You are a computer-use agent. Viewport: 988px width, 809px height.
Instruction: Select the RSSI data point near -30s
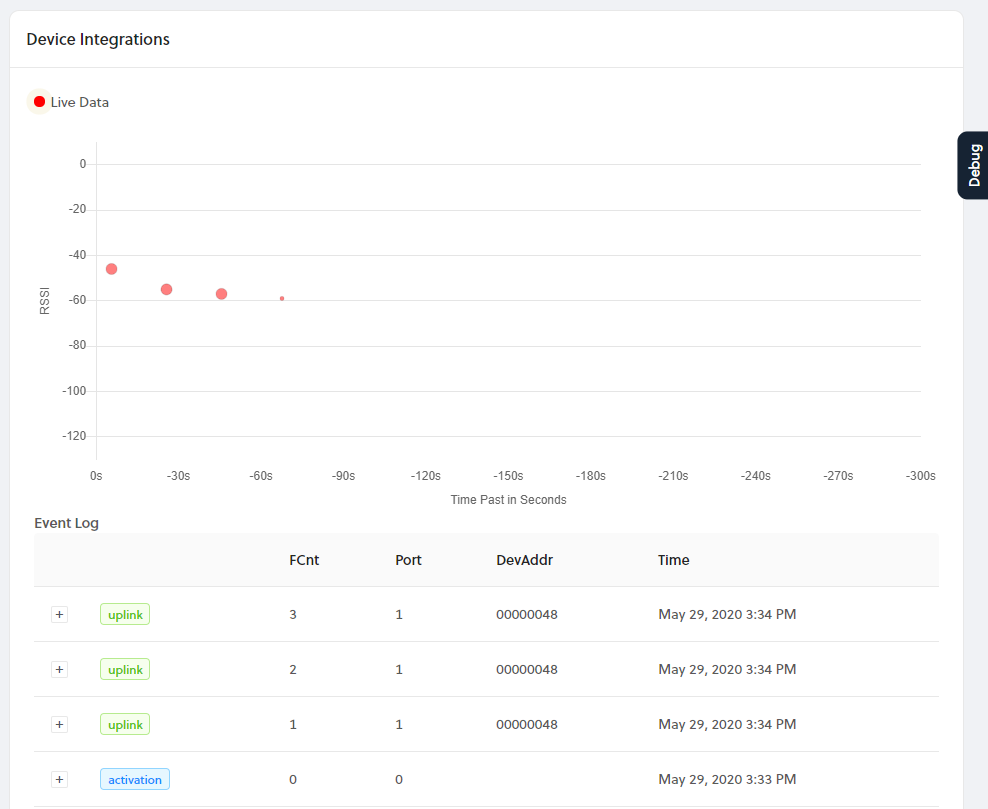tap(166, 289)
